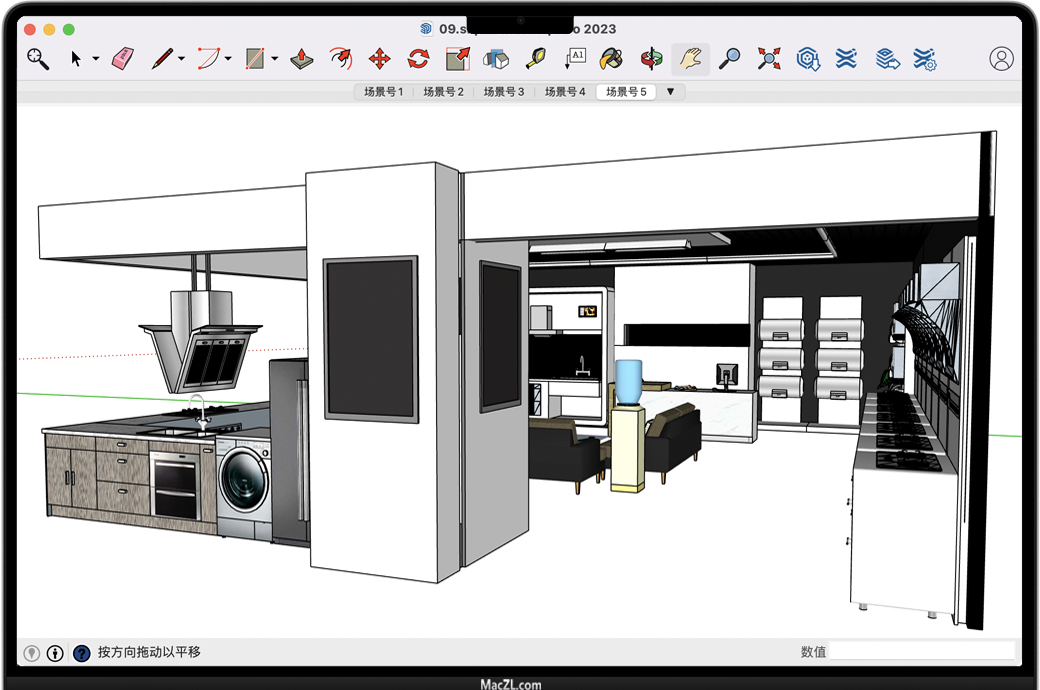This screenshot has height=690, width=1040.
Task: Open the Instructor help question mark
Action: click(81, 653)
